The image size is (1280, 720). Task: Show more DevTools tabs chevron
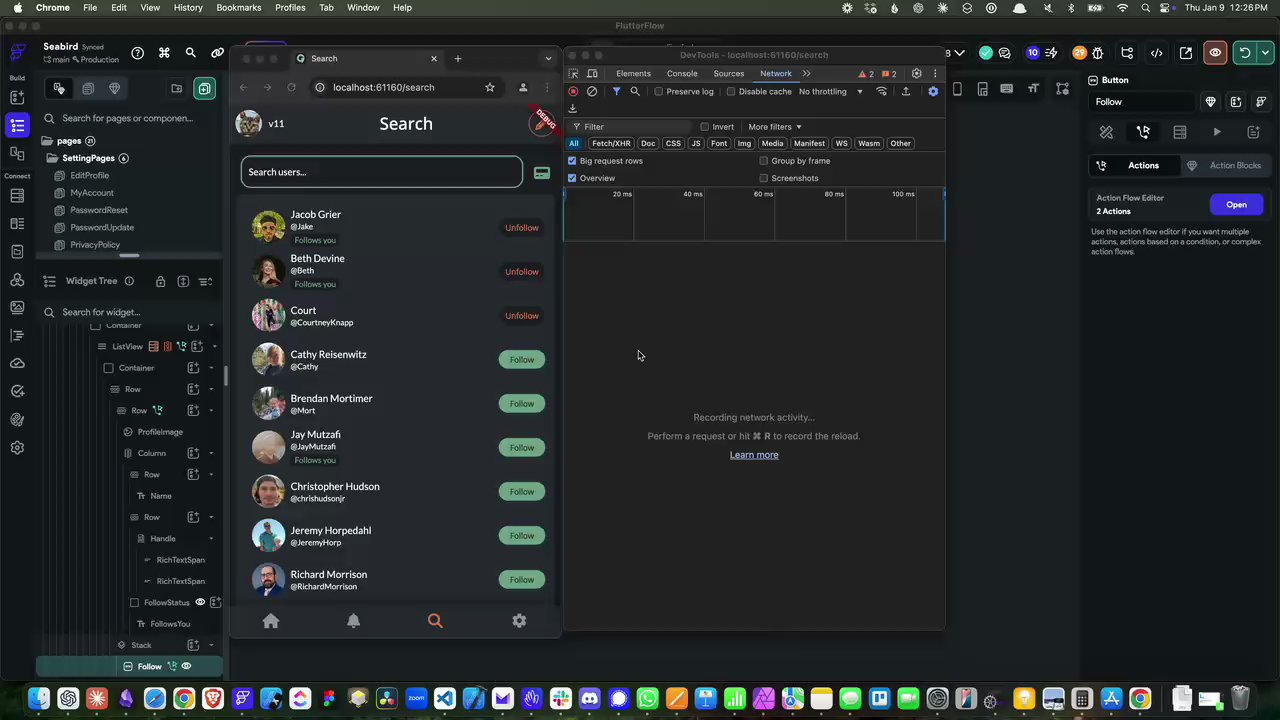coord(807,74)
